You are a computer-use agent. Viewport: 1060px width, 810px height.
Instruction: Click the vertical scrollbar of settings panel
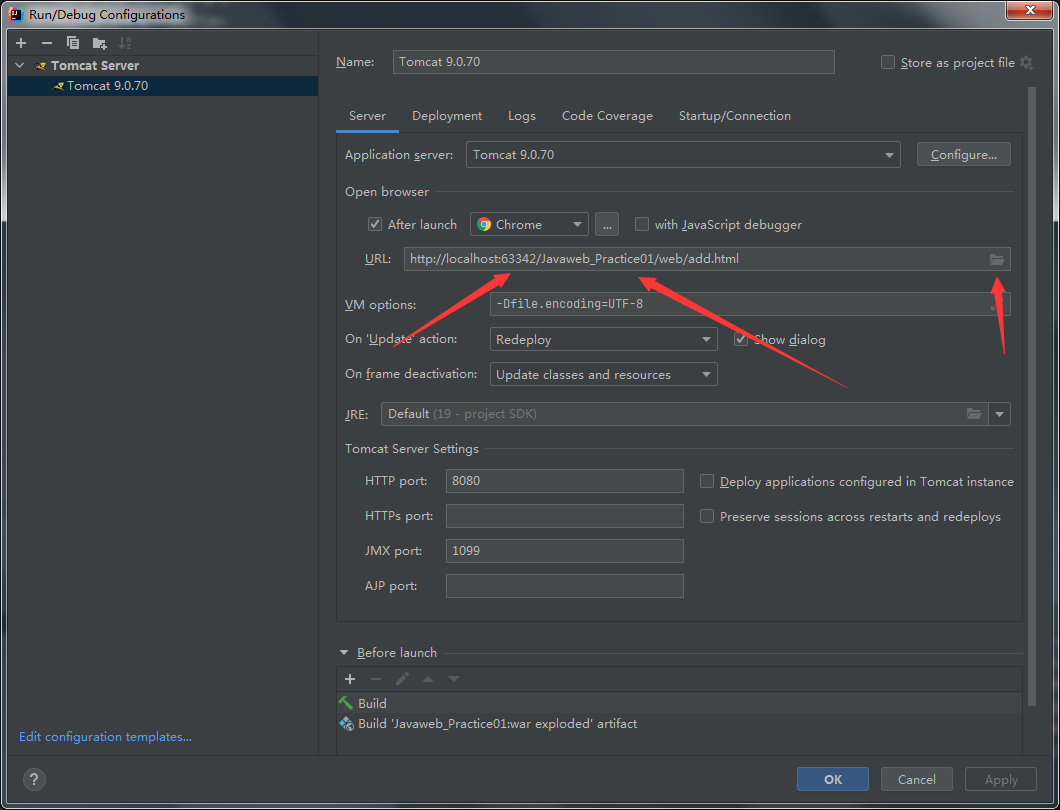pos(1031,396)
